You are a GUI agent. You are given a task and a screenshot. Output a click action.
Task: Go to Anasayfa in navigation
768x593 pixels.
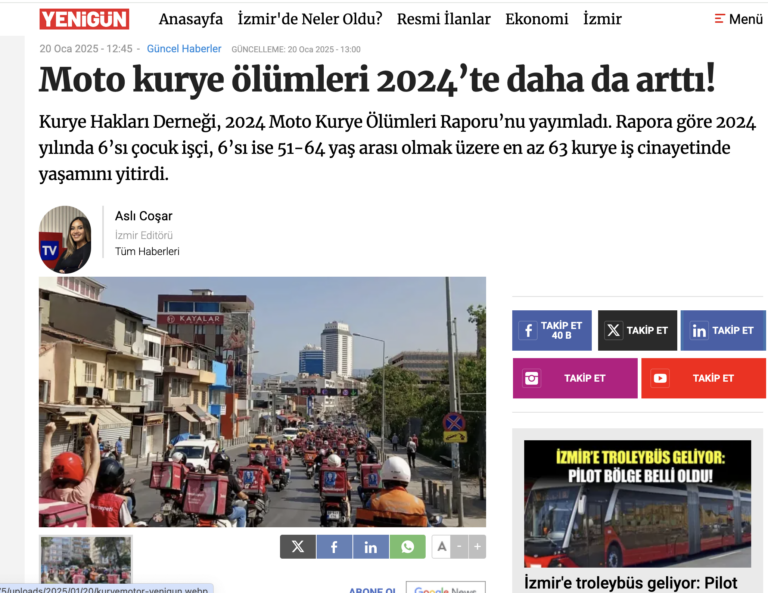point(191,19)
